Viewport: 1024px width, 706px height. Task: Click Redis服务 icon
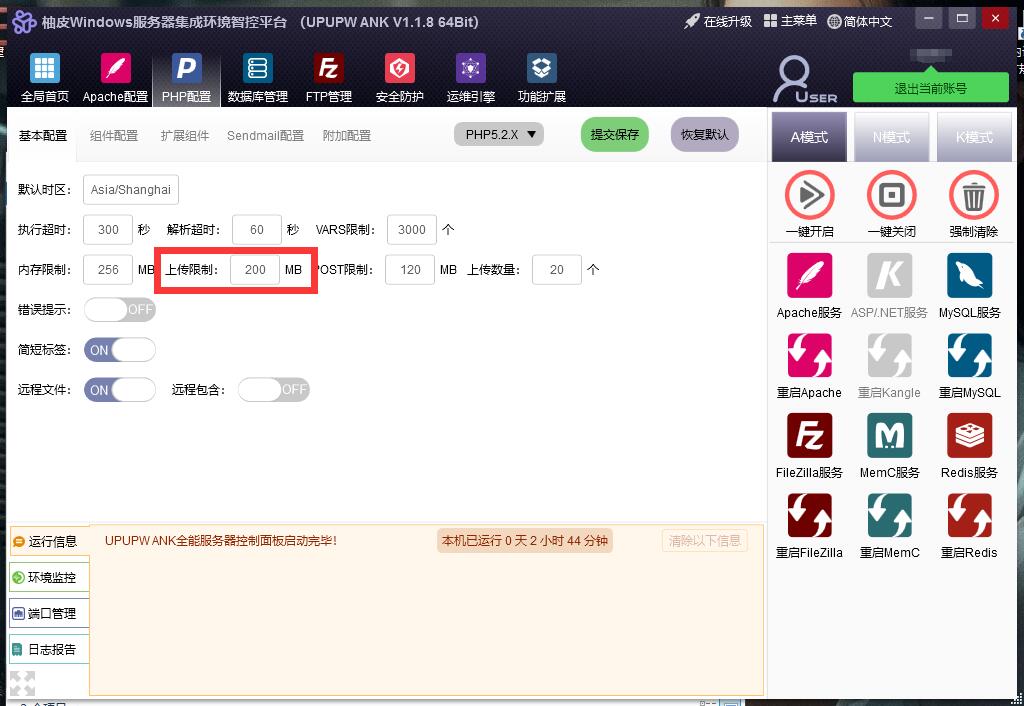click(x=969, y=436)
